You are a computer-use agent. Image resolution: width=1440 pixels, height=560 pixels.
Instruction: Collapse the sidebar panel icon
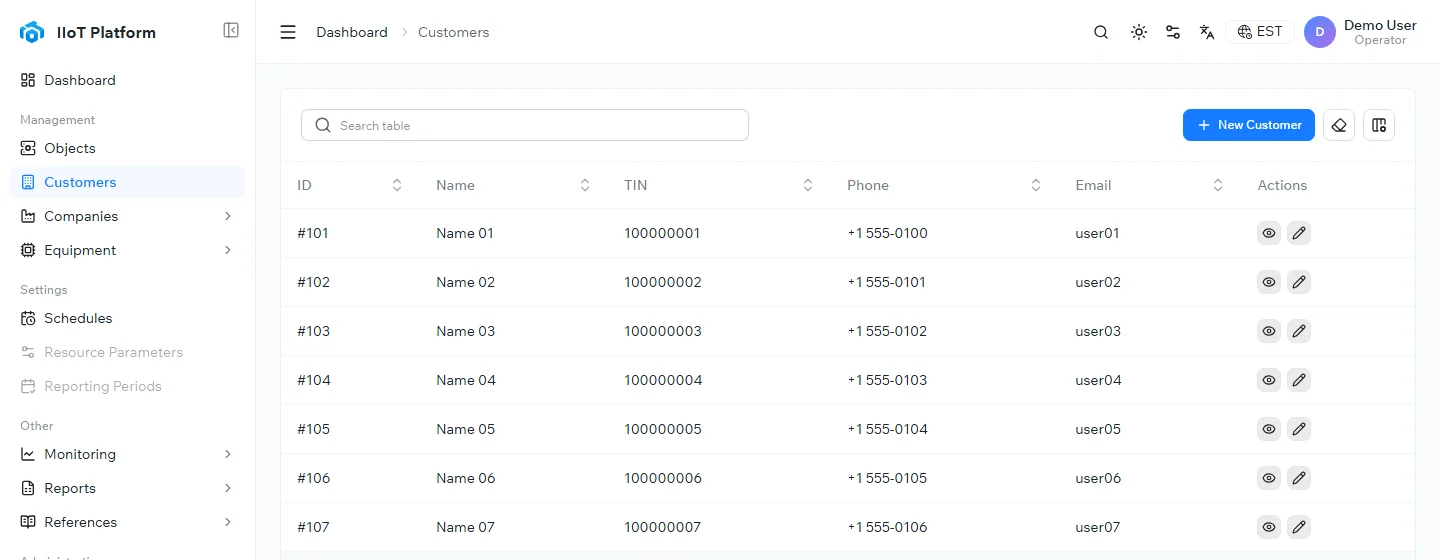pyautogui.click(x=231, y=31)
